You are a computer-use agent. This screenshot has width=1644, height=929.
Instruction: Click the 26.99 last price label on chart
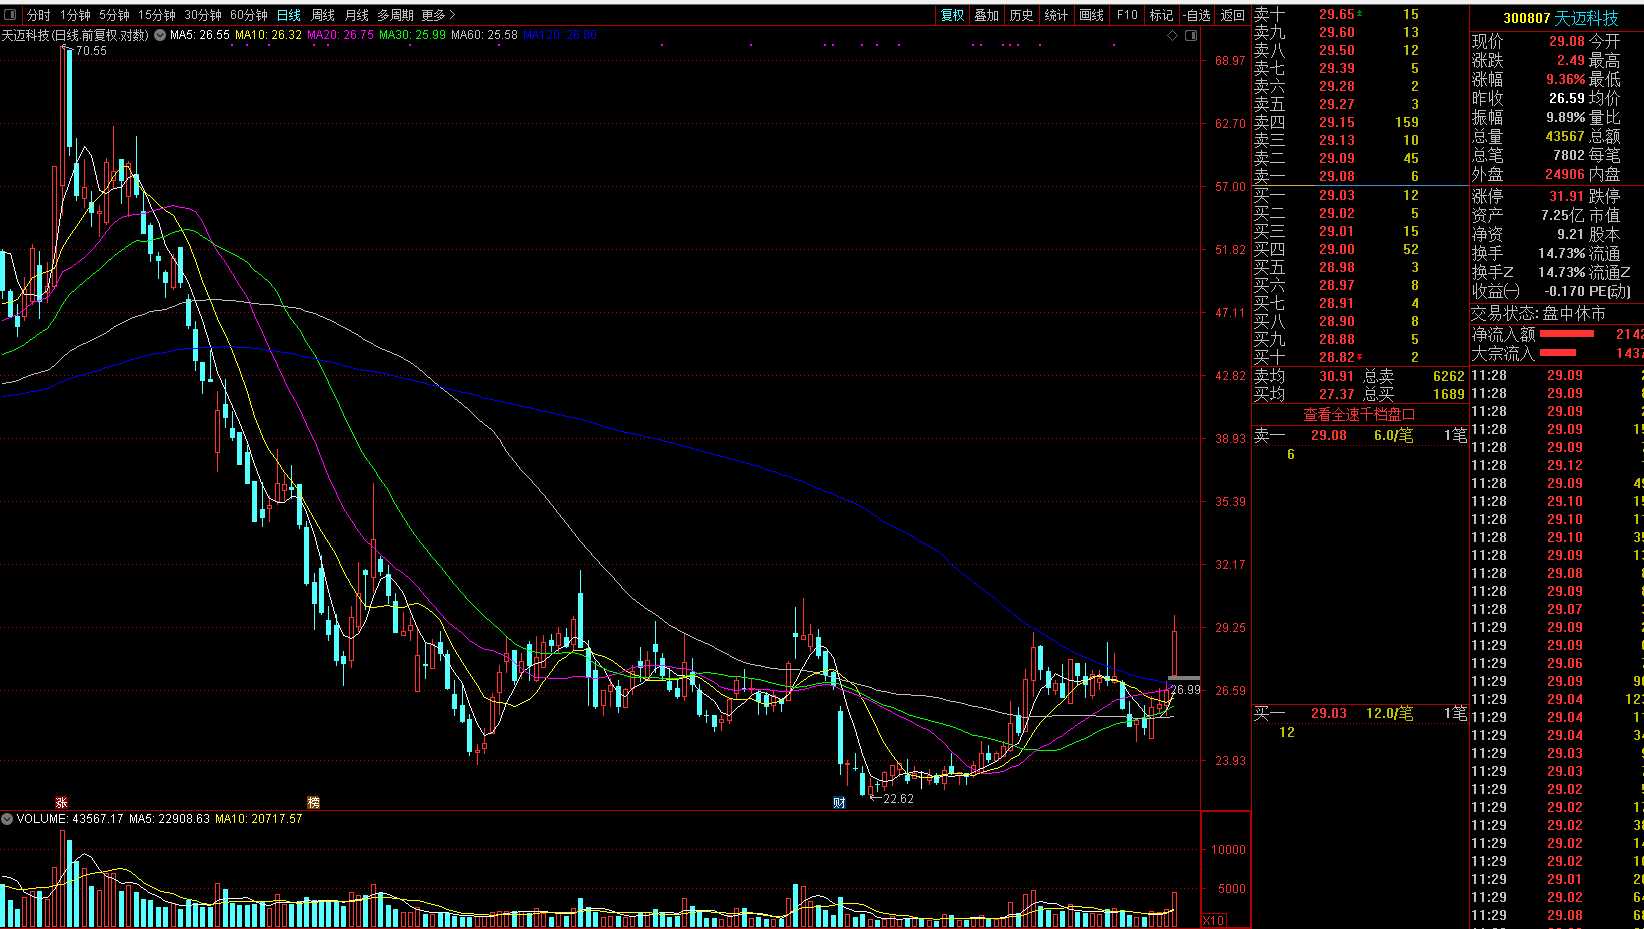tap(1185, 689)
